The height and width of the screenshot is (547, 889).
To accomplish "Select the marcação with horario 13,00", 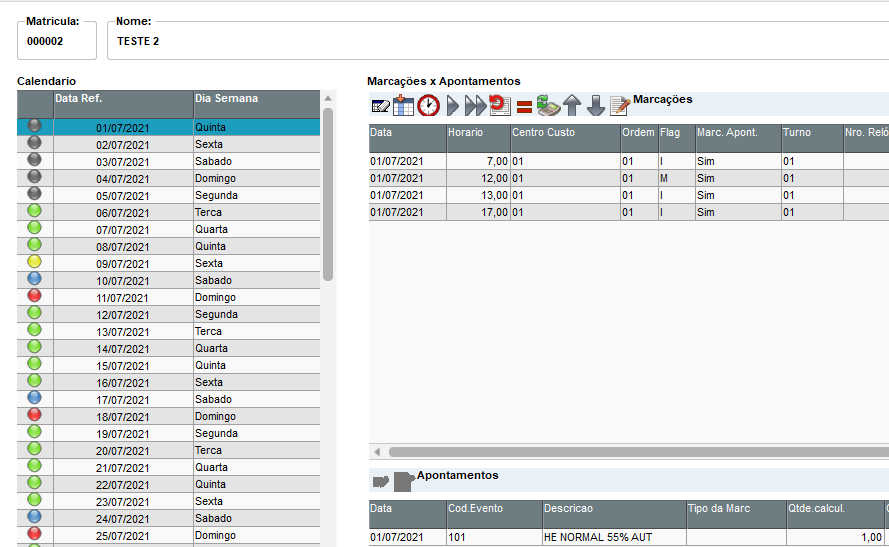I will tap(629, 195).
